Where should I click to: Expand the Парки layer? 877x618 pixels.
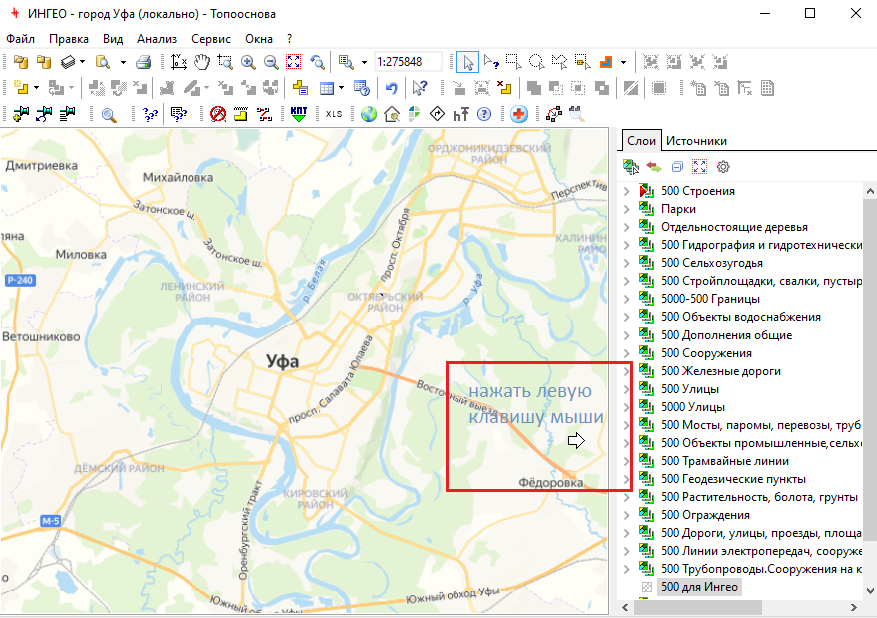(626, 209)
